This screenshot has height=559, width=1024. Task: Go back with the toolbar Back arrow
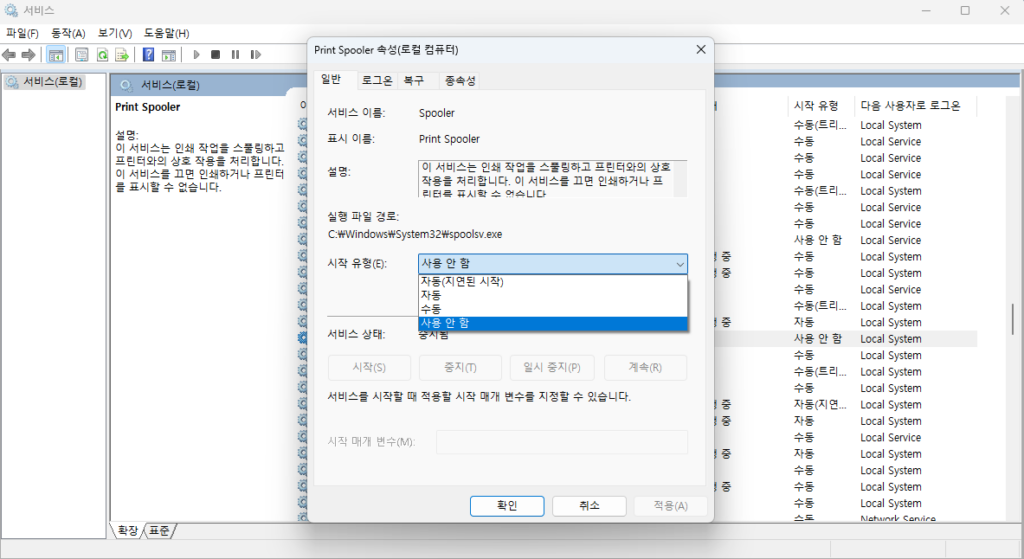pyautogui.click(x=9, y=55)
